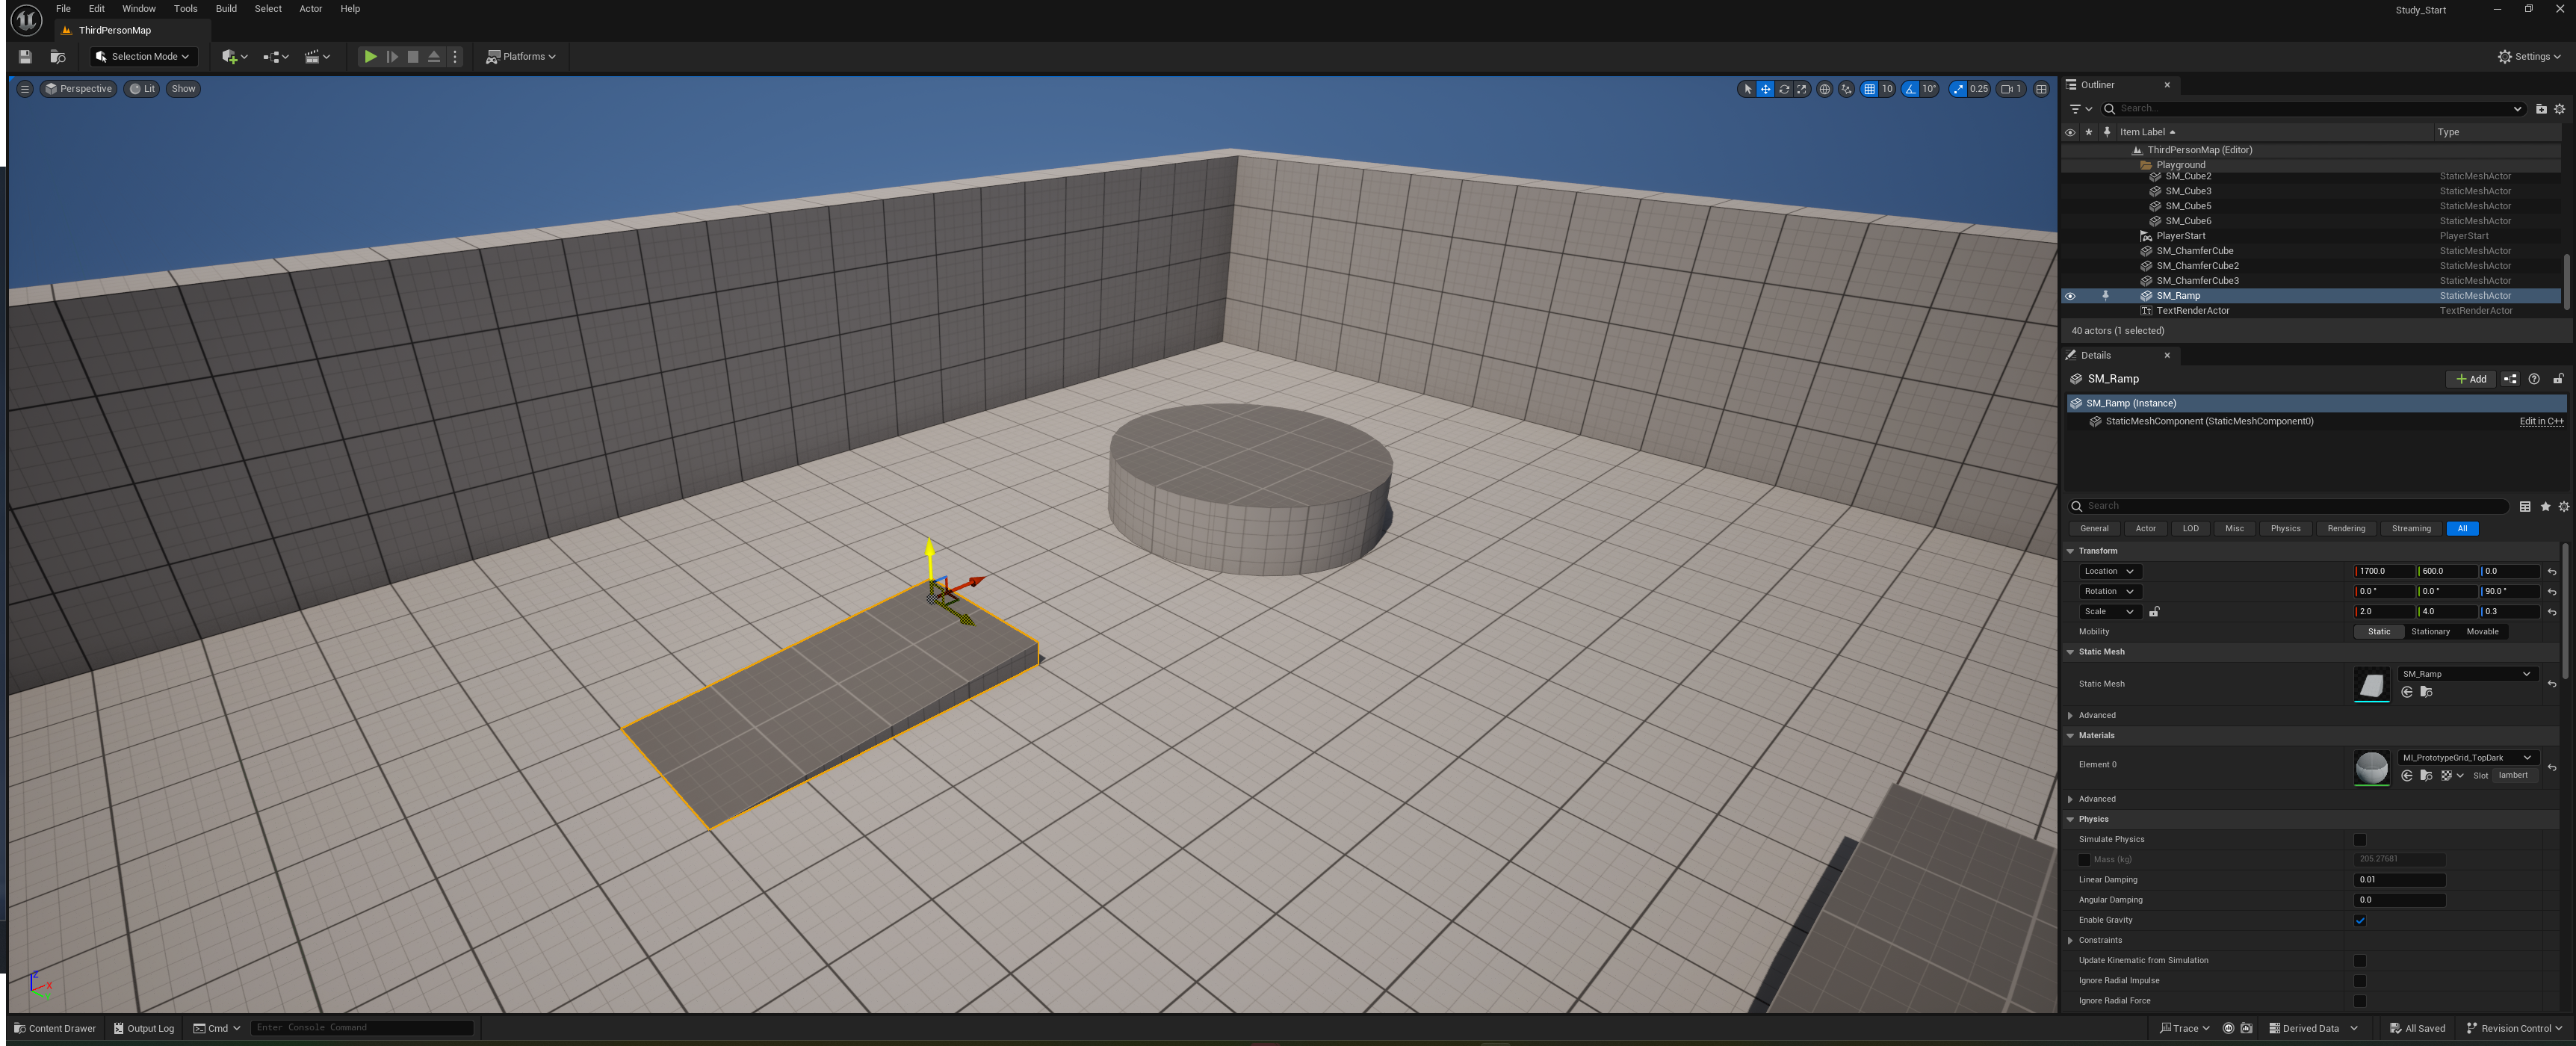Open the Selection Mode dropdown
The image size is (2576, 1046).
tap(143, 57)
